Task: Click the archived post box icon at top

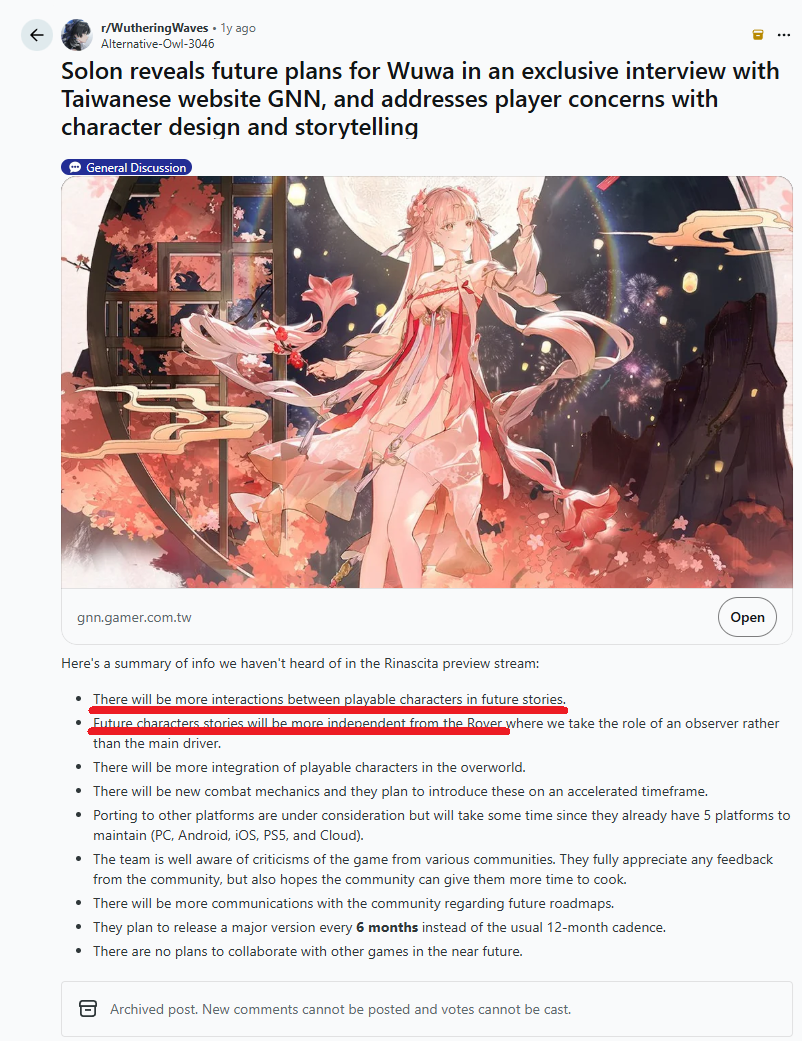Action: [758, 35]
